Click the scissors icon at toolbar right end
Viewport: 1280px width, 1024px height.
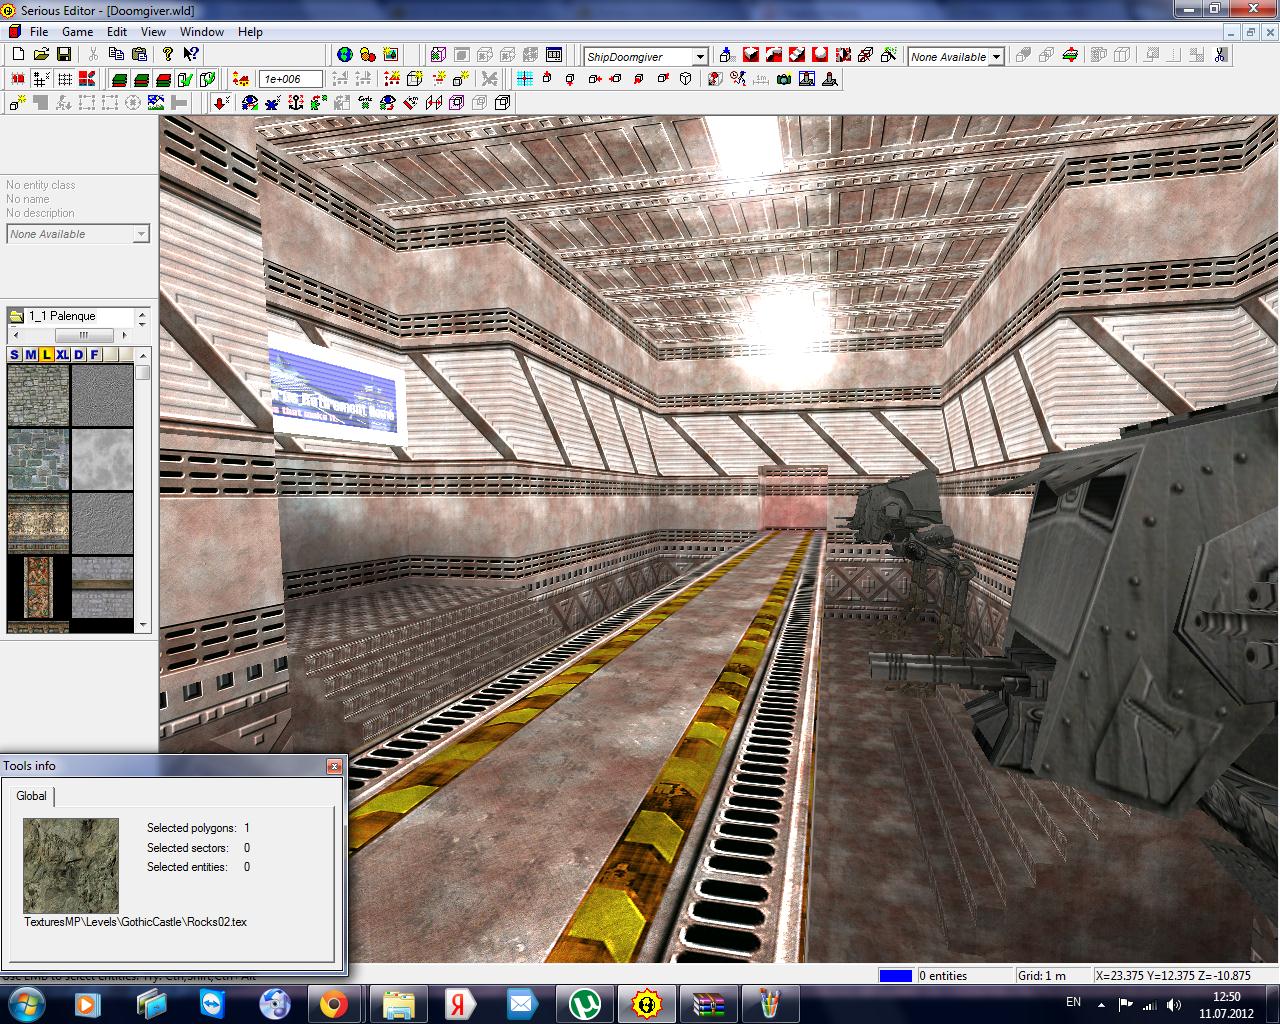1219,55
